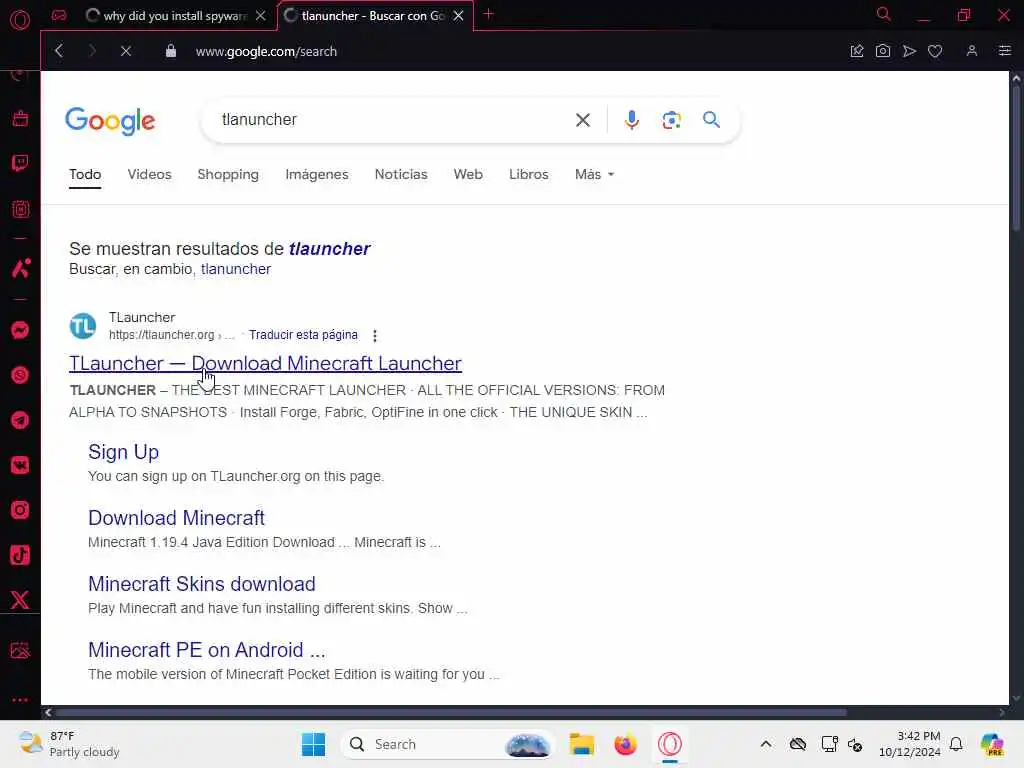Select the Noticias search tab
1024x768 pixels.
pyautogui.click(x=401, y=174)
